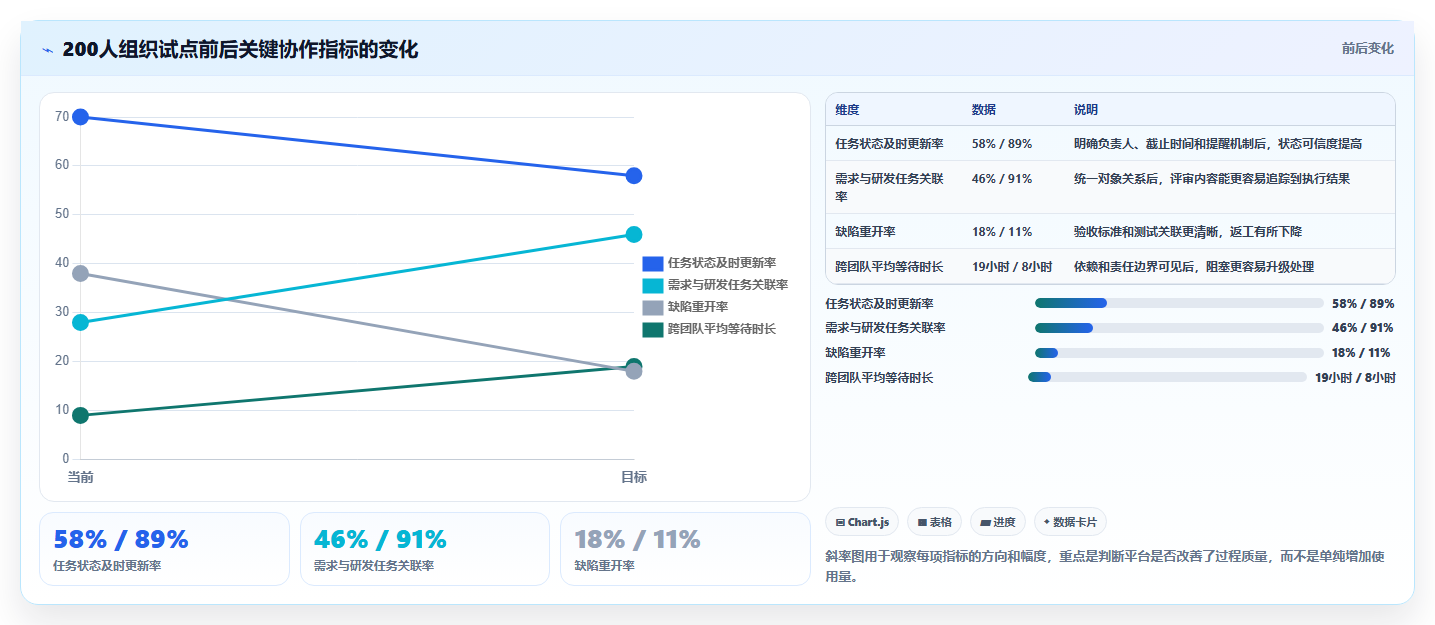Select the cyan data point at 28
This screenshot has width=1435, height=625.
81,322
